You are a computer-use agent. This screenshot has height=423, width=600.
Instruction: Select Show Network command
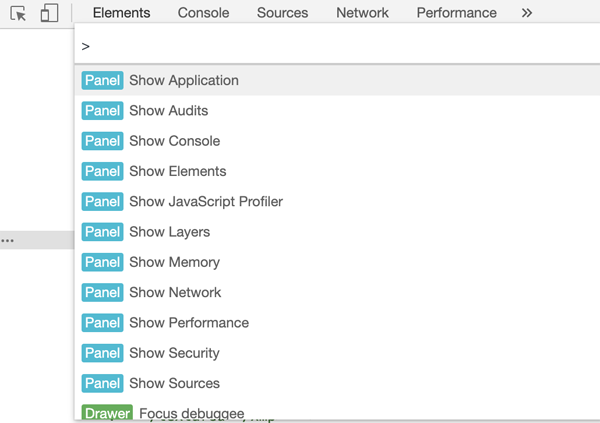click(175, 292)
